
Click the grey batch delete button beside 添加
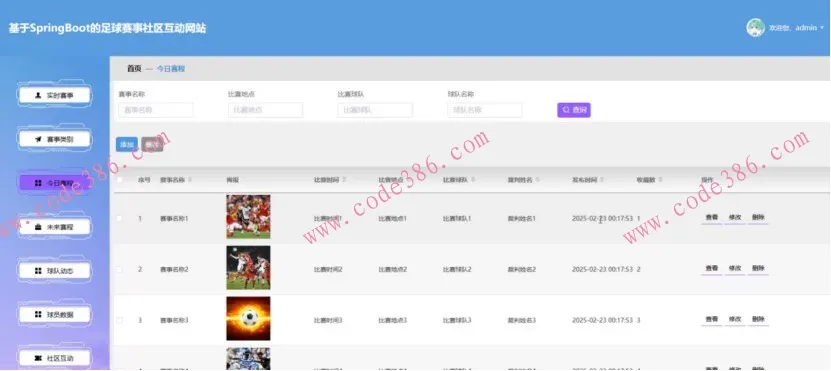[153, 145]
